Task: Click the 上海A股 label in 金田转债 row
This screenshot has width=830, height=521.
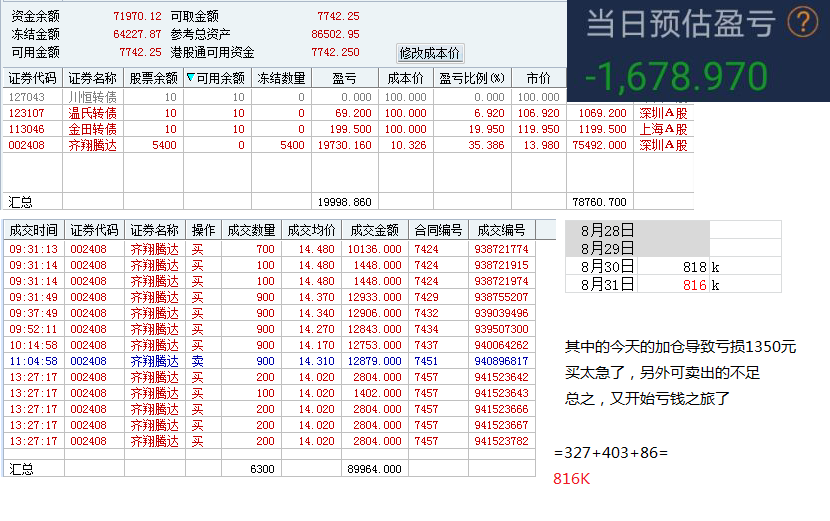Action: (663, 129)
